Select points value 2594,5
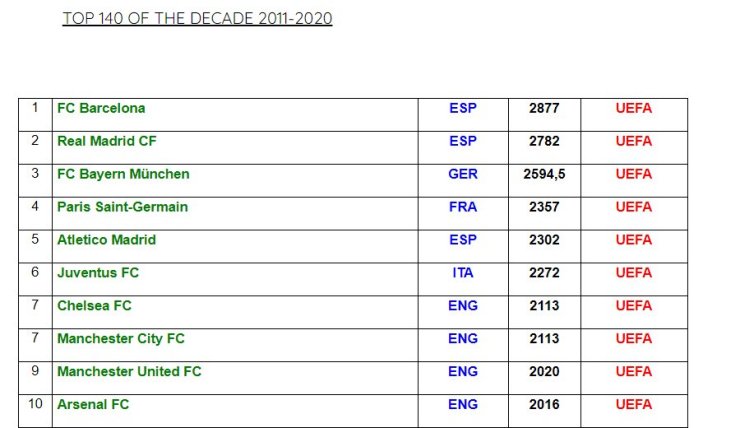This screenshot has height=428, width=740. pos(544,174)
